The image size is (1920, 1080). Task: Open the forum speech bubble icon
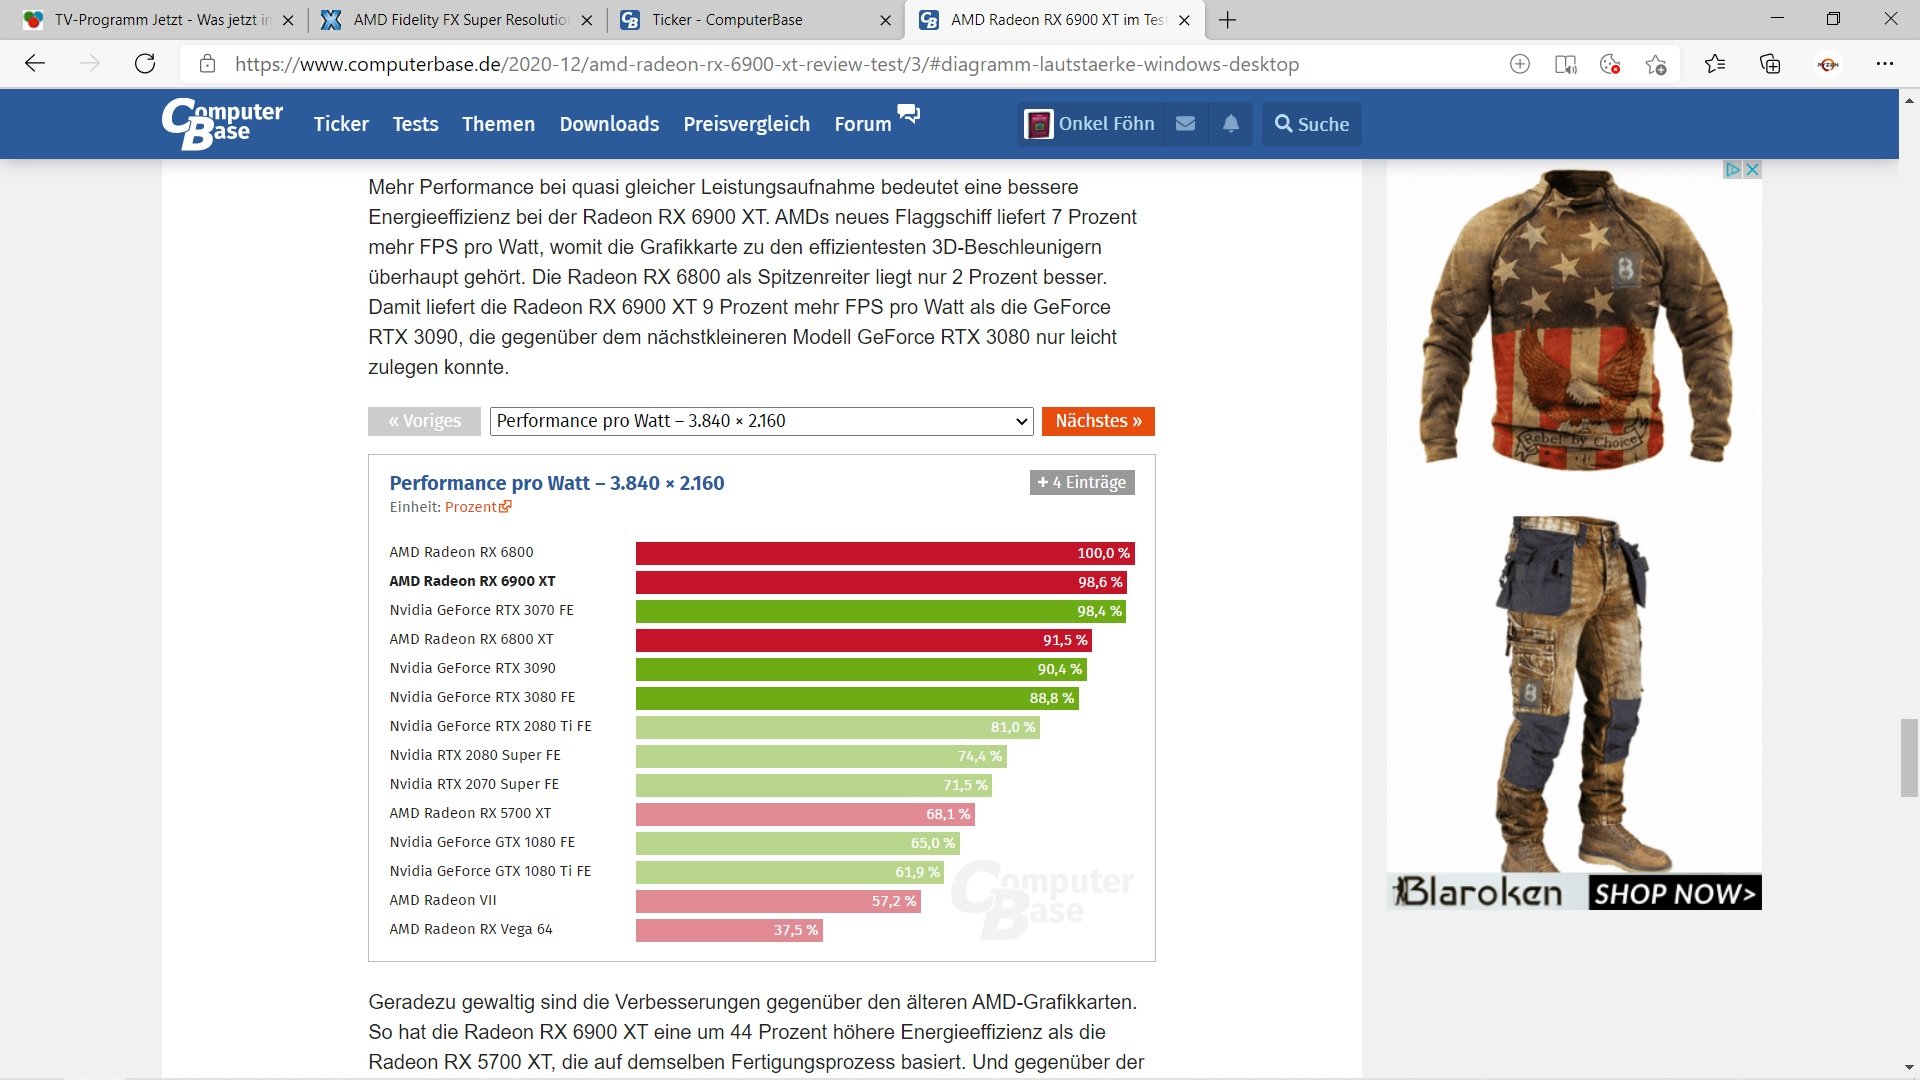[x=908, y=113]
